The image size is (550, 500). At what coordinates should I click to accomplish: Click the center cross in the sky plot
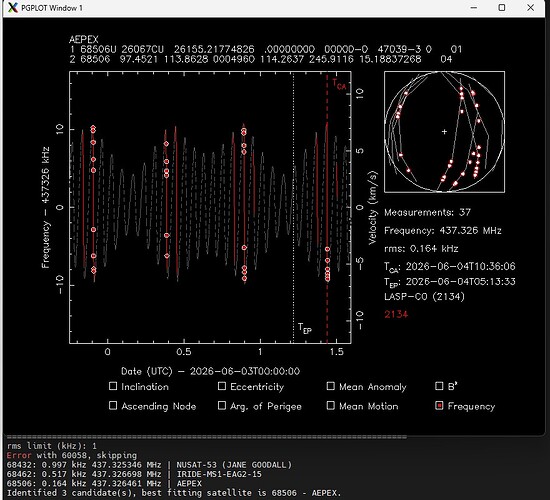pyautogui.click(x=444, y=132)
